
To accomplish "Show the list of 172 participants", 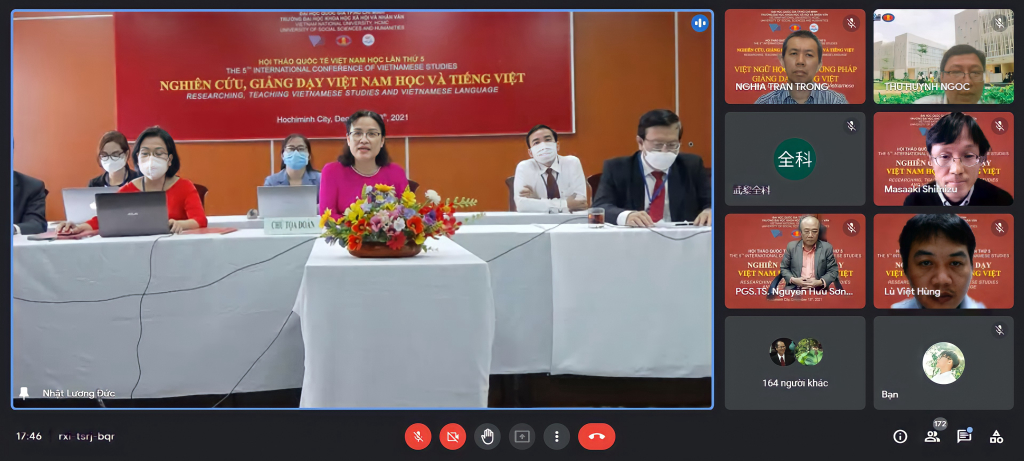I will click(932, 437).
